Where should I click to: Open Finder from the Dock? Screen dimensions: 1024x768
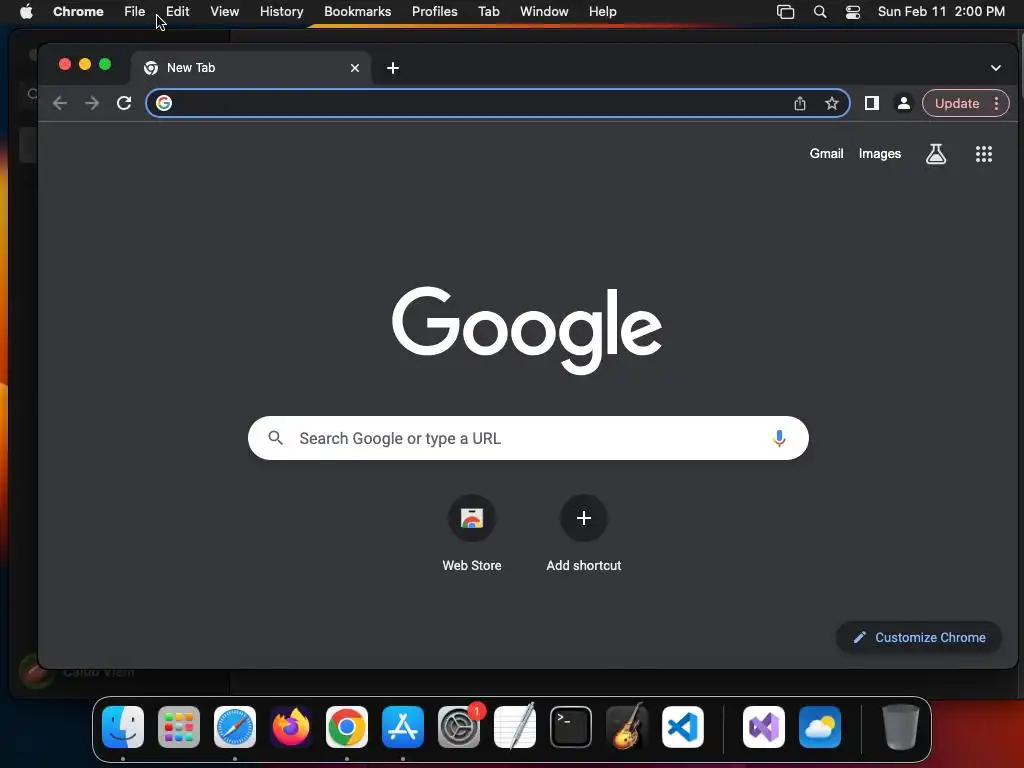[x=123, y=727]
